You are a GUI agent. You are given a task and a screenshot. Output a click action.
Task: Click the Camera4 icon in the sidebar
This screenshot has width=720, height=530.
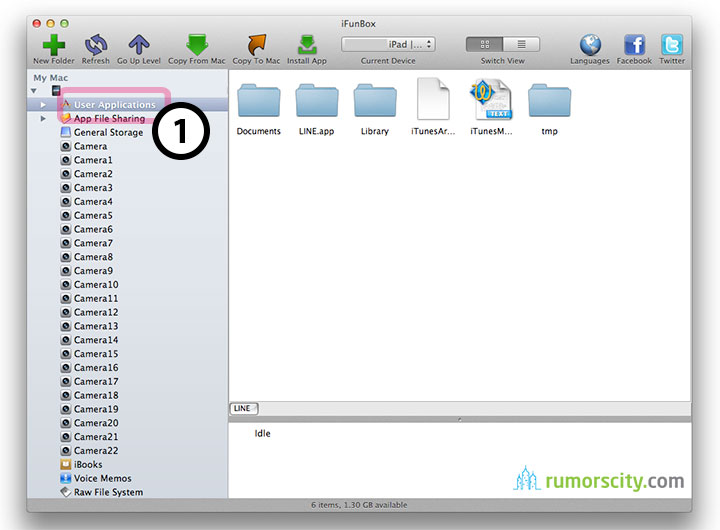click(x=66, y=202)
